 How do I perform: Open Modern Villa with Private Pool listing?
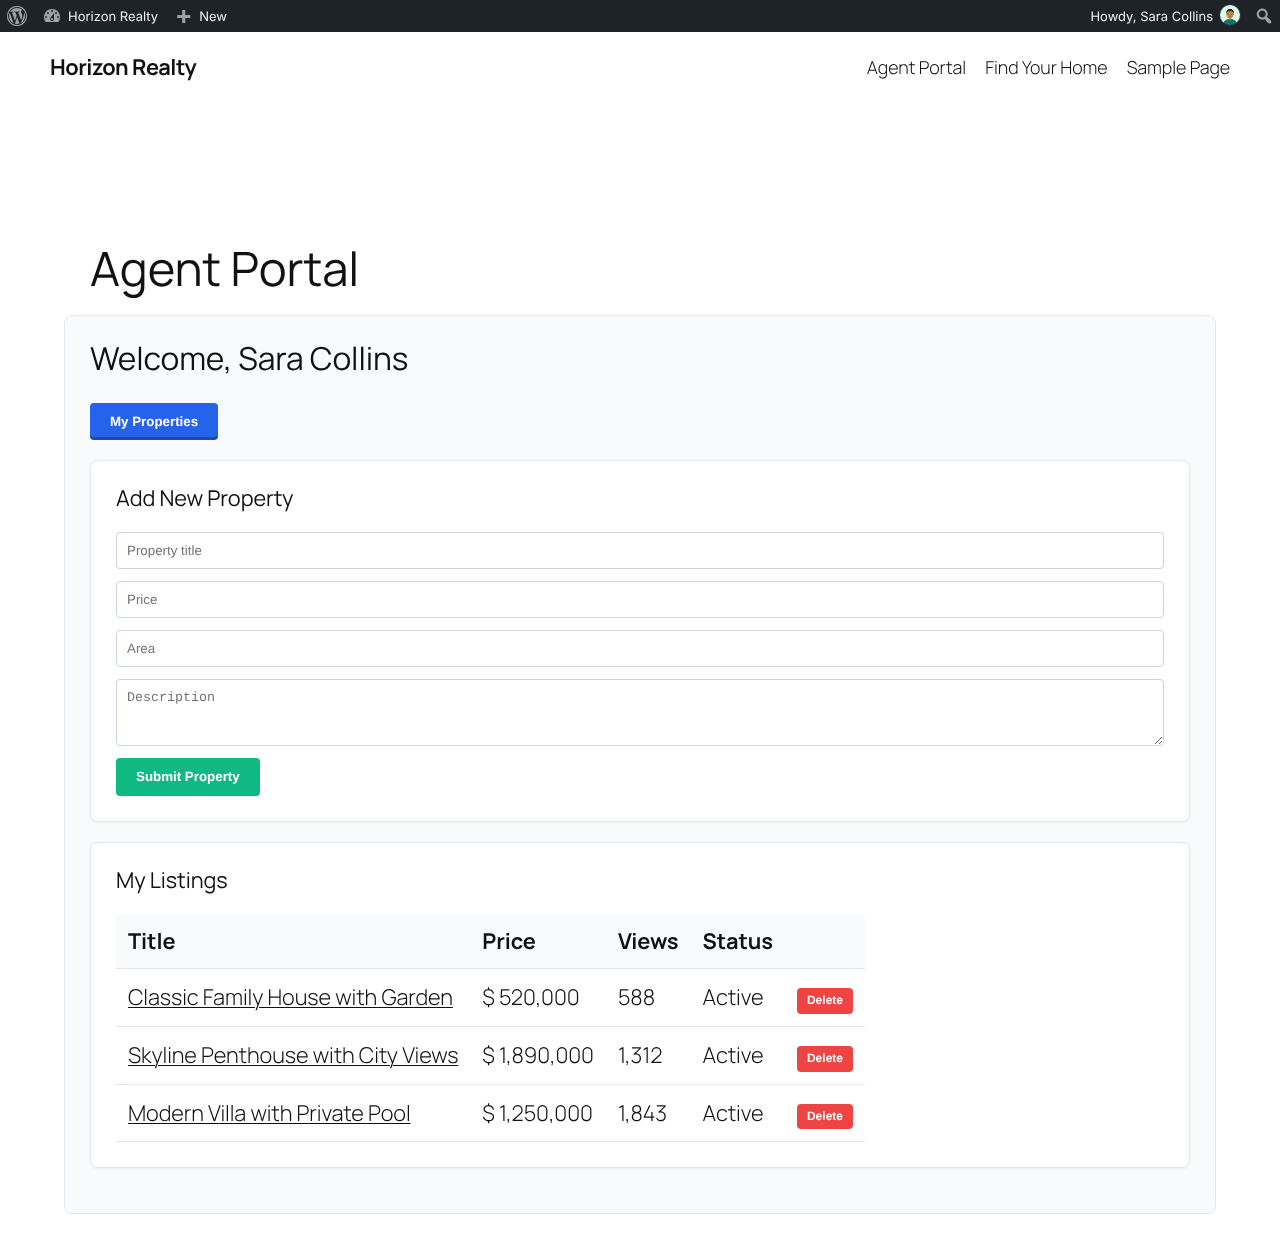tap(269, 1114)
